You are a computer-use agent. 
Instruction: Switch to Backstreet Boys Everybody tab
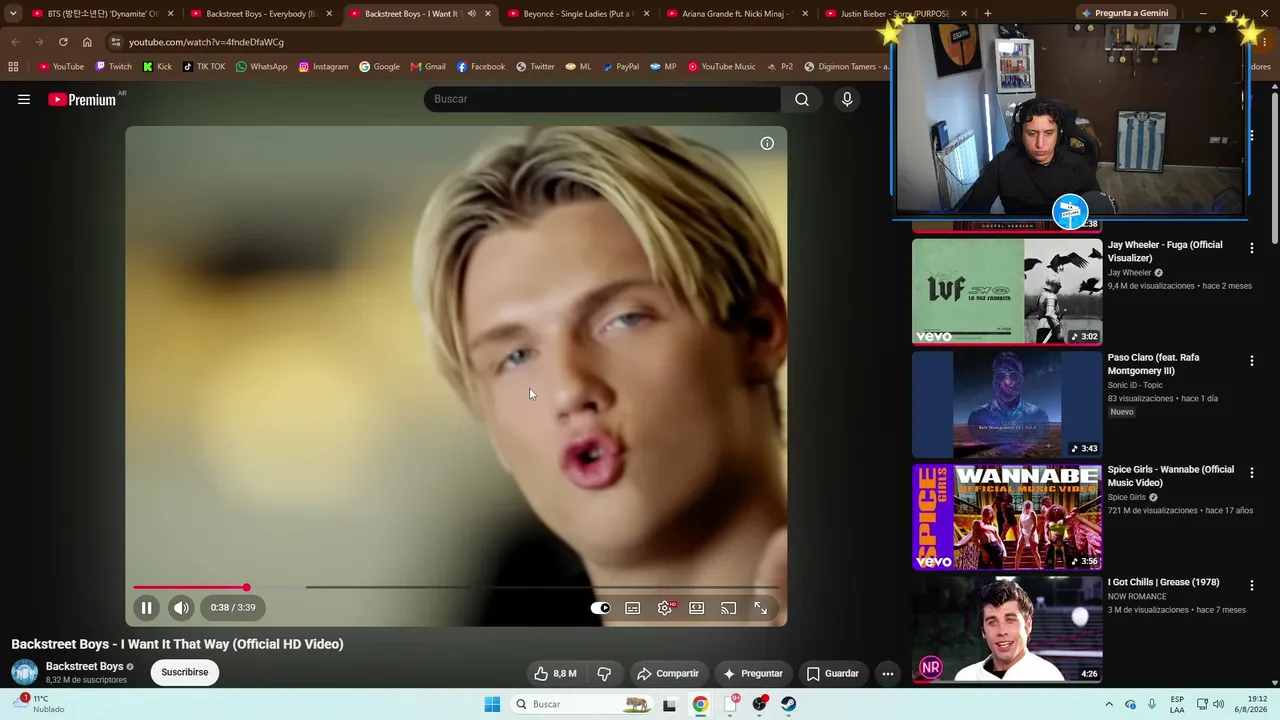tap(261, 14)
